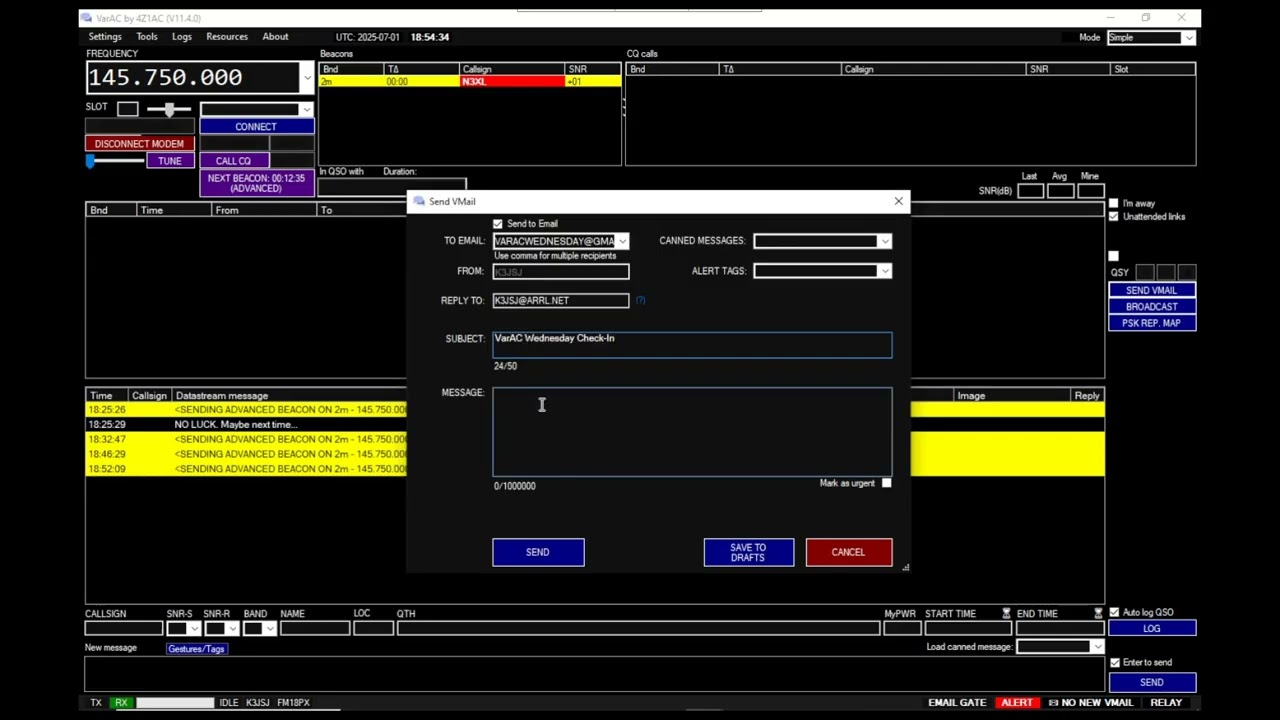Expand the TO EMAIL dropdown
This screenshot has width=1280, height=720.
[x=622, y=241]
